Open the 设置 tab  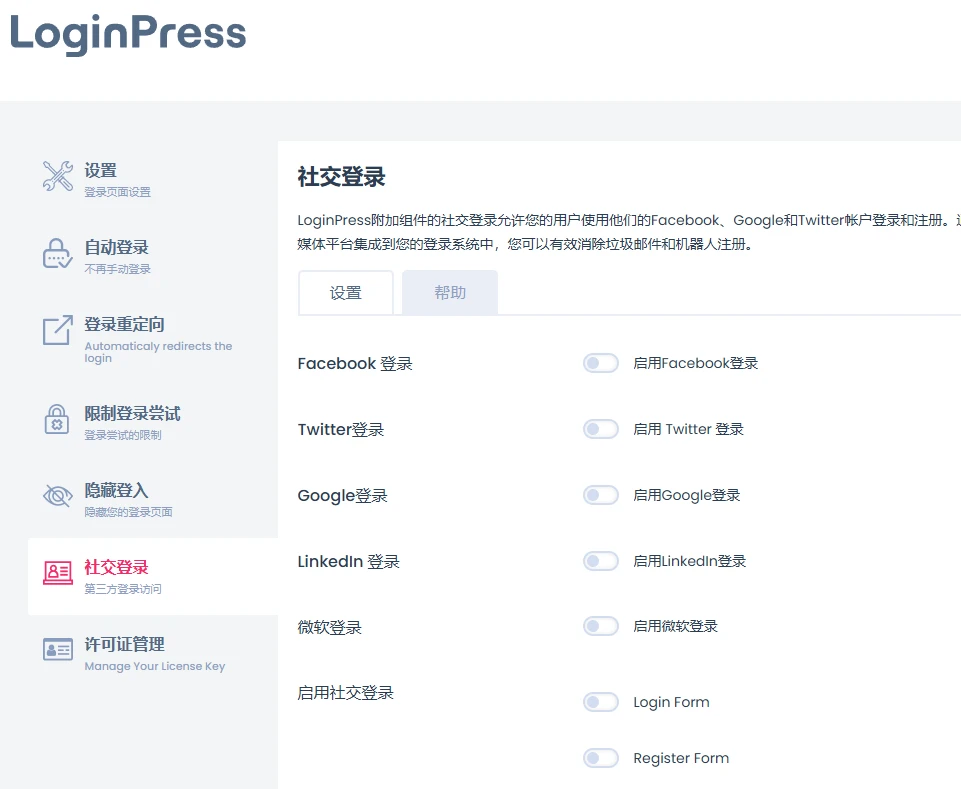coord(345,292)
